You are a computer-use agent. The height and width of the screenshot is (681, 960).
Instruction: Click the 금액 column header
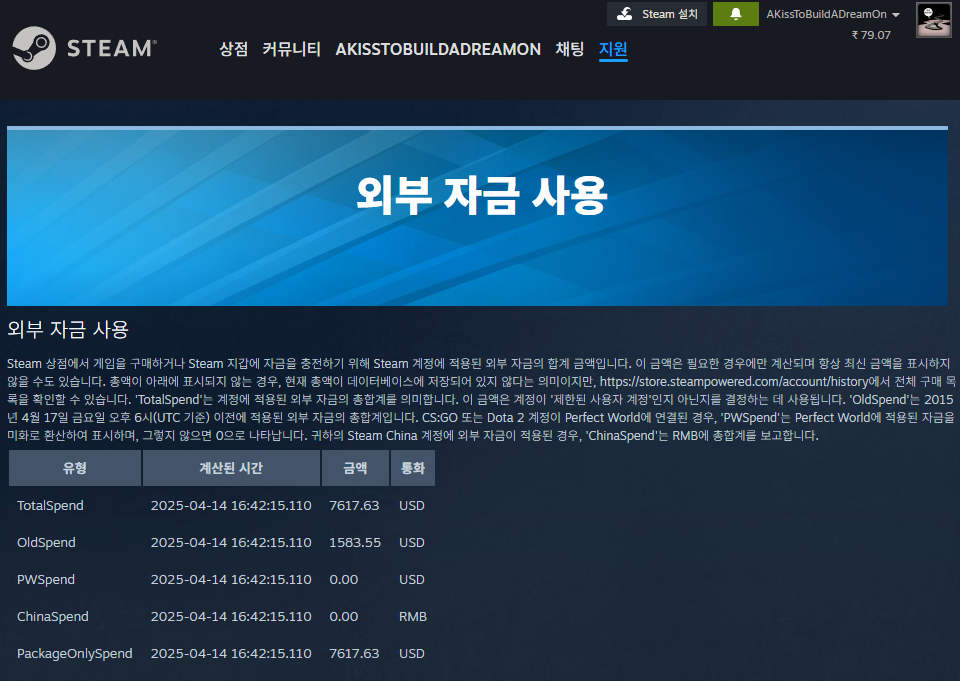(355, 468)
